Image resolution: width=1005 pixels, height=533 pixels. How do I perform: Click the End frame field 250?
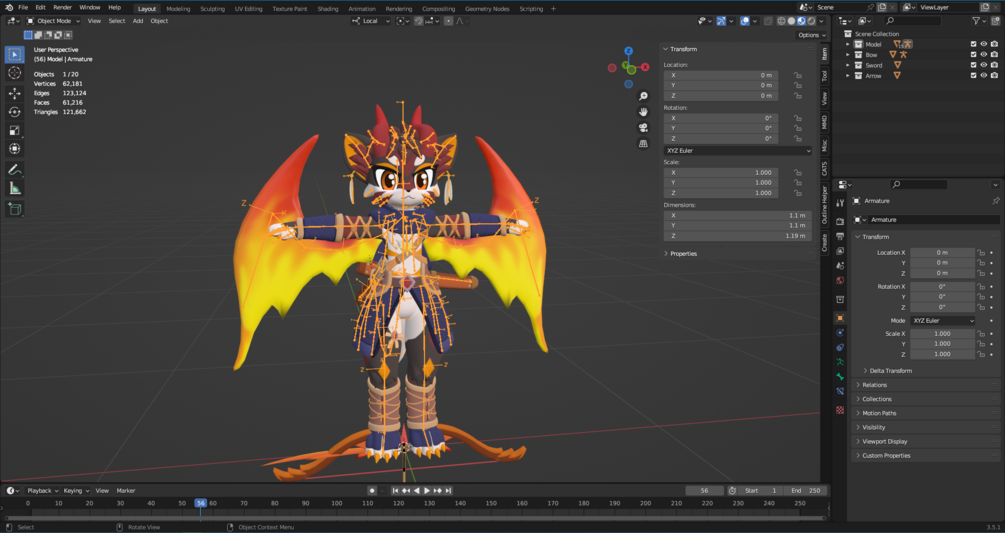coord(805,491)
